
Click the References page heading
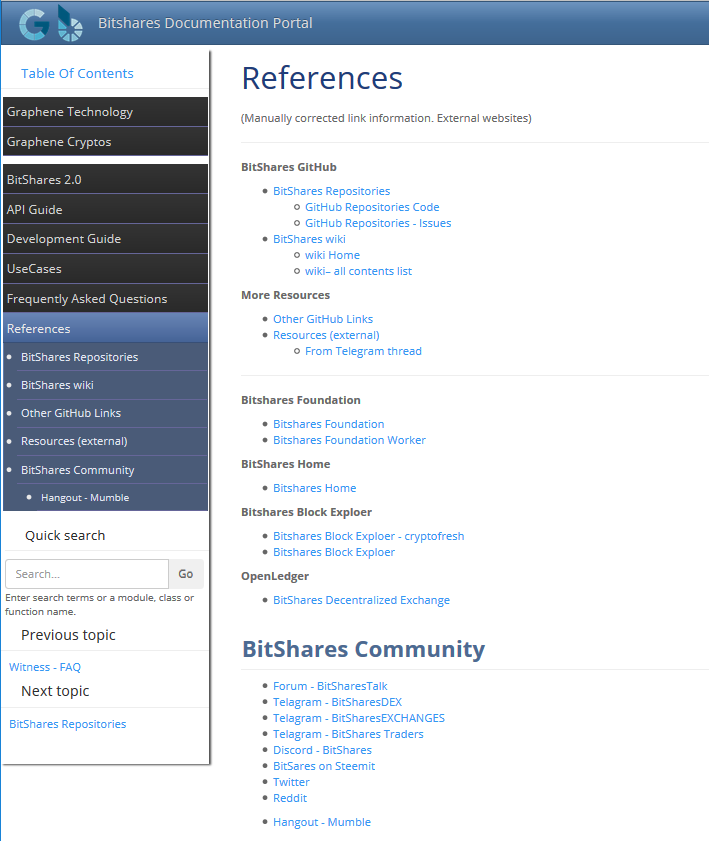(x=322, y=78)
